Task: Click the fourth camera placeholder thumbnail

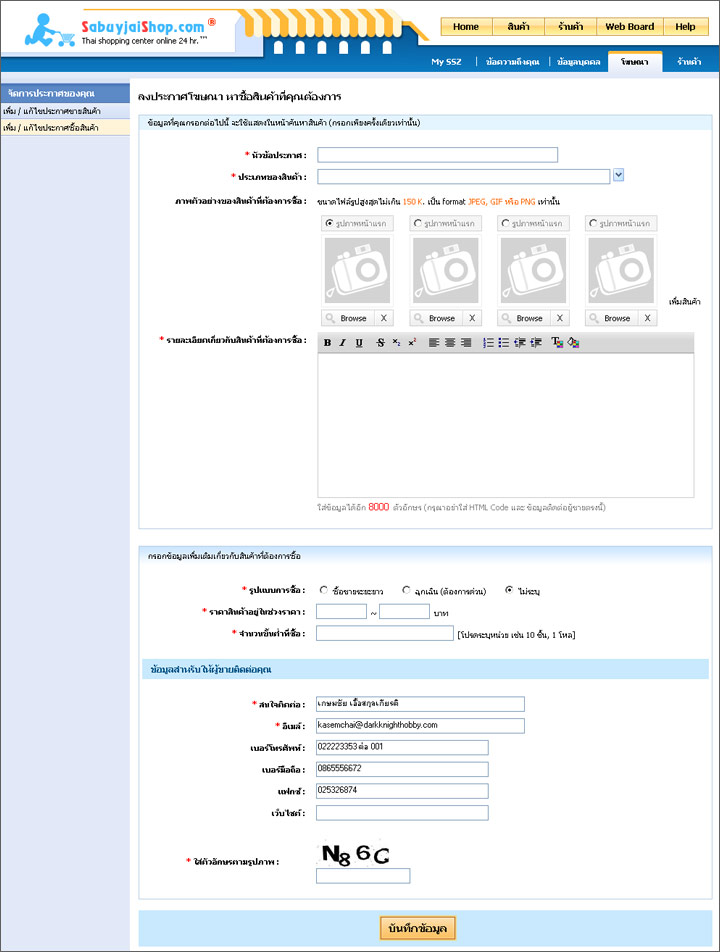Action: (x=621, y=270)
